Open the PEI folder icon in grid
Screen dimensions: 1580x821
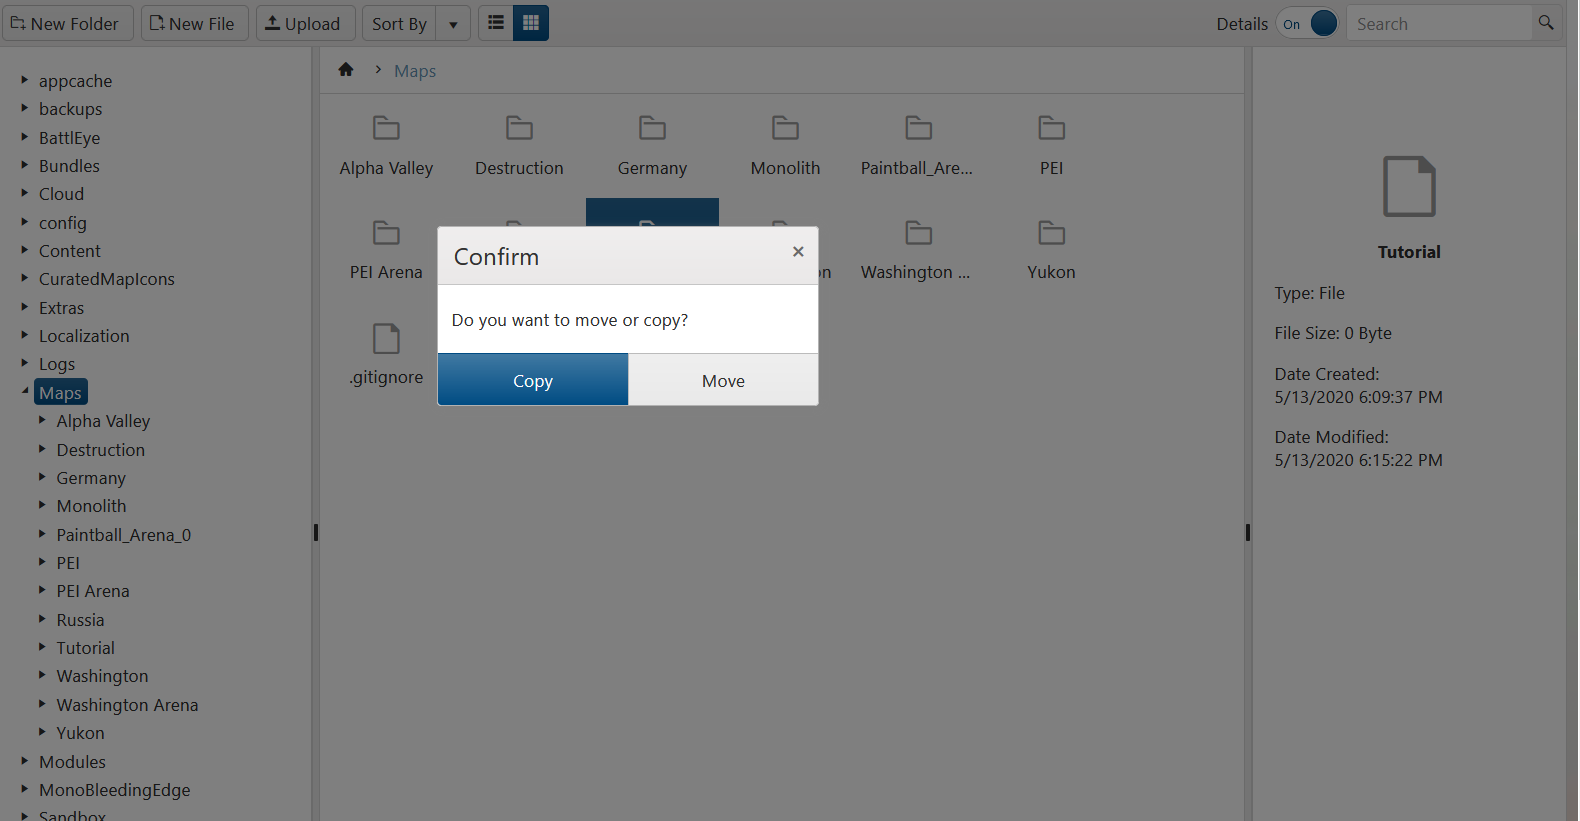click(x=1051, y=128)
